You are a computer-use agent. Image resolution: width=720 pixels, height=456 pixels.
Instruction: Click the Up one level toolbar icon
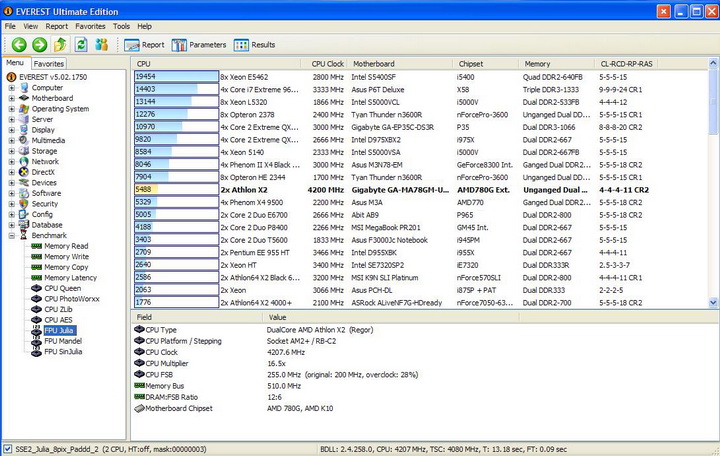click(60, 45)
